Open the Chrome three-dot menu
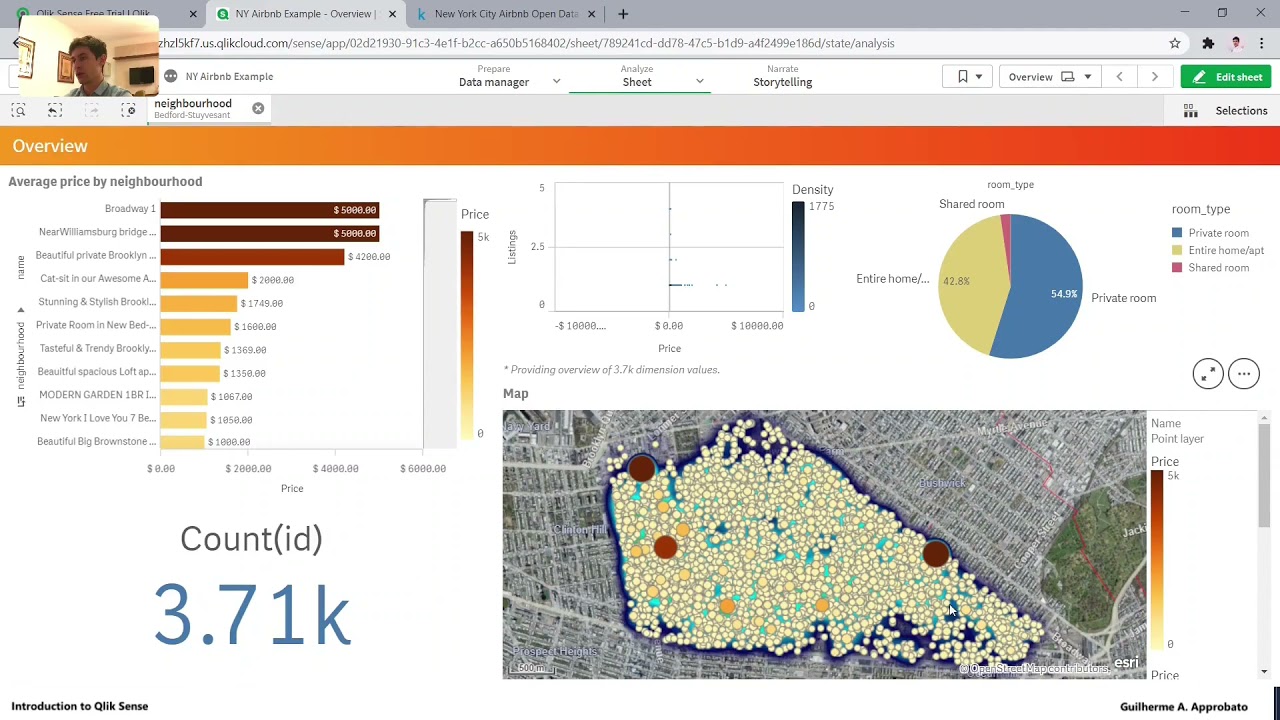1280x720 pixels. click(1262, 43)
